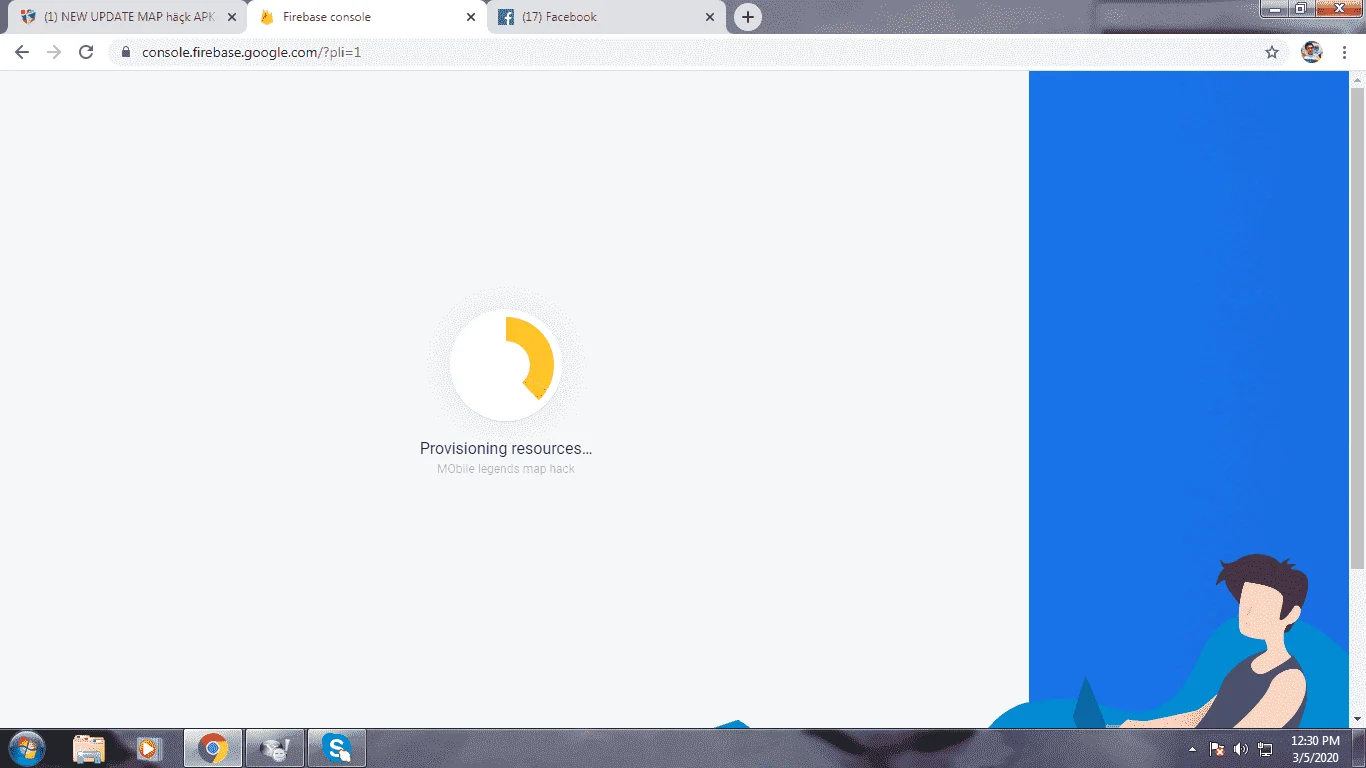Click the MObile legends map hack label
1366x768 pixels.
pyautogui.click(x=506, y=469)
